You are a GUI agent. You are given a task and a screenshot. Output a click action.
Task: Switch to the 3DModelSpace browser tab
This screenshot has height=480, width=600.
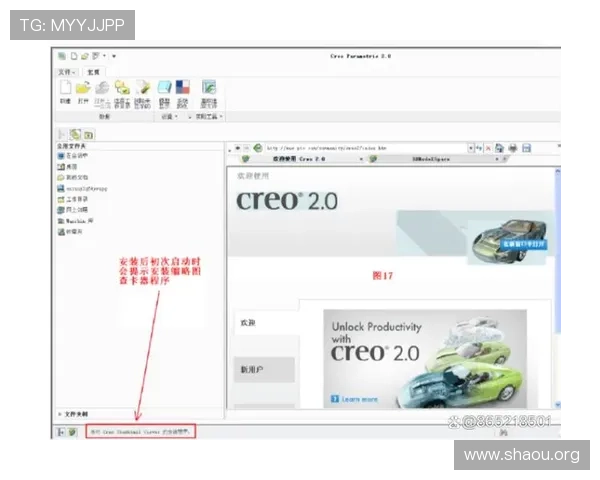[x=428, y=159]
